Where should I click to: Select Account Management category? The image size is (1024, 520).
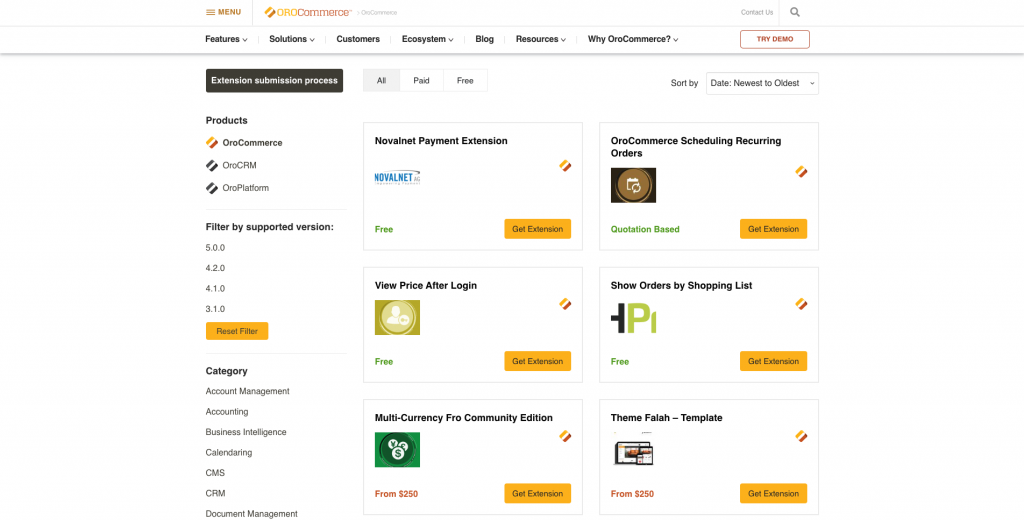(x=248, y=391)
